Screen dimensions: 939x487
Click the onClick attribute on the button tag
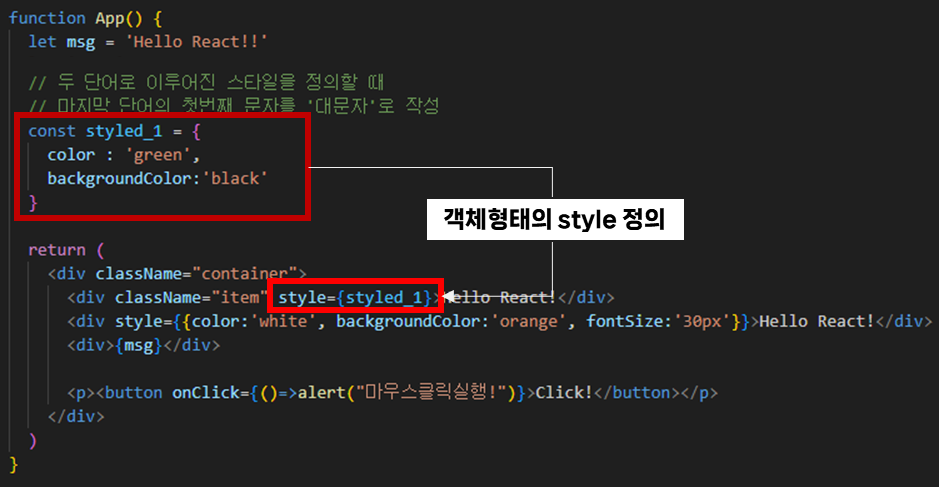click(205, 393)
